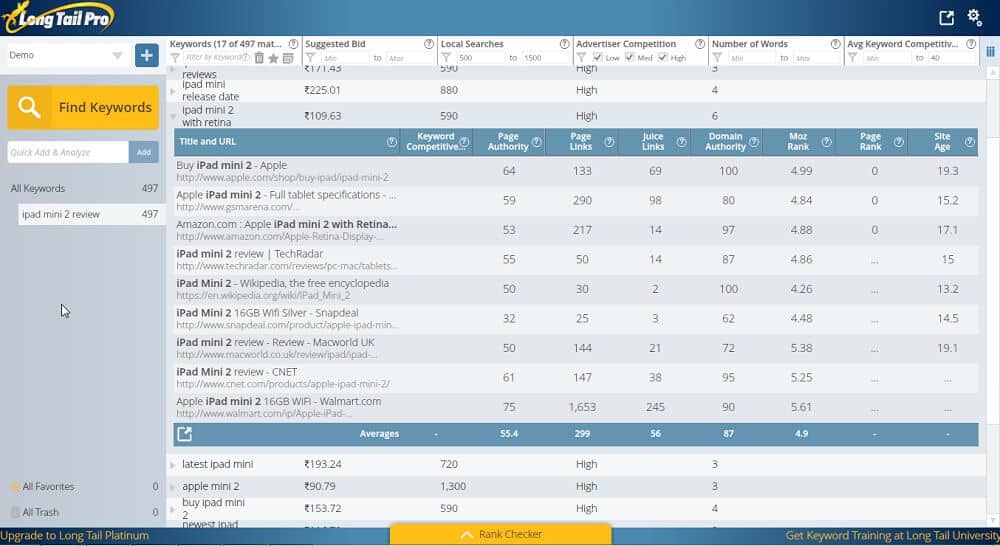The image size is (1000, 546).
Task: Select the ipad mini 2 review keyword list
Action: (90, 214)
